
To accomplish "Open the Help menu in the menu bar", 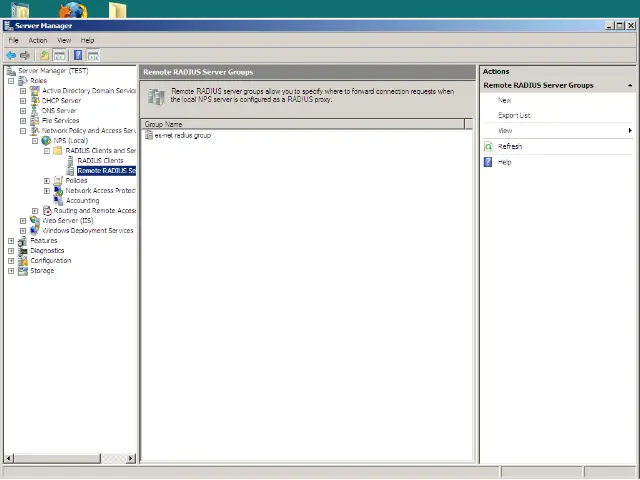I will pyautogui.click(x=87, y=40).
